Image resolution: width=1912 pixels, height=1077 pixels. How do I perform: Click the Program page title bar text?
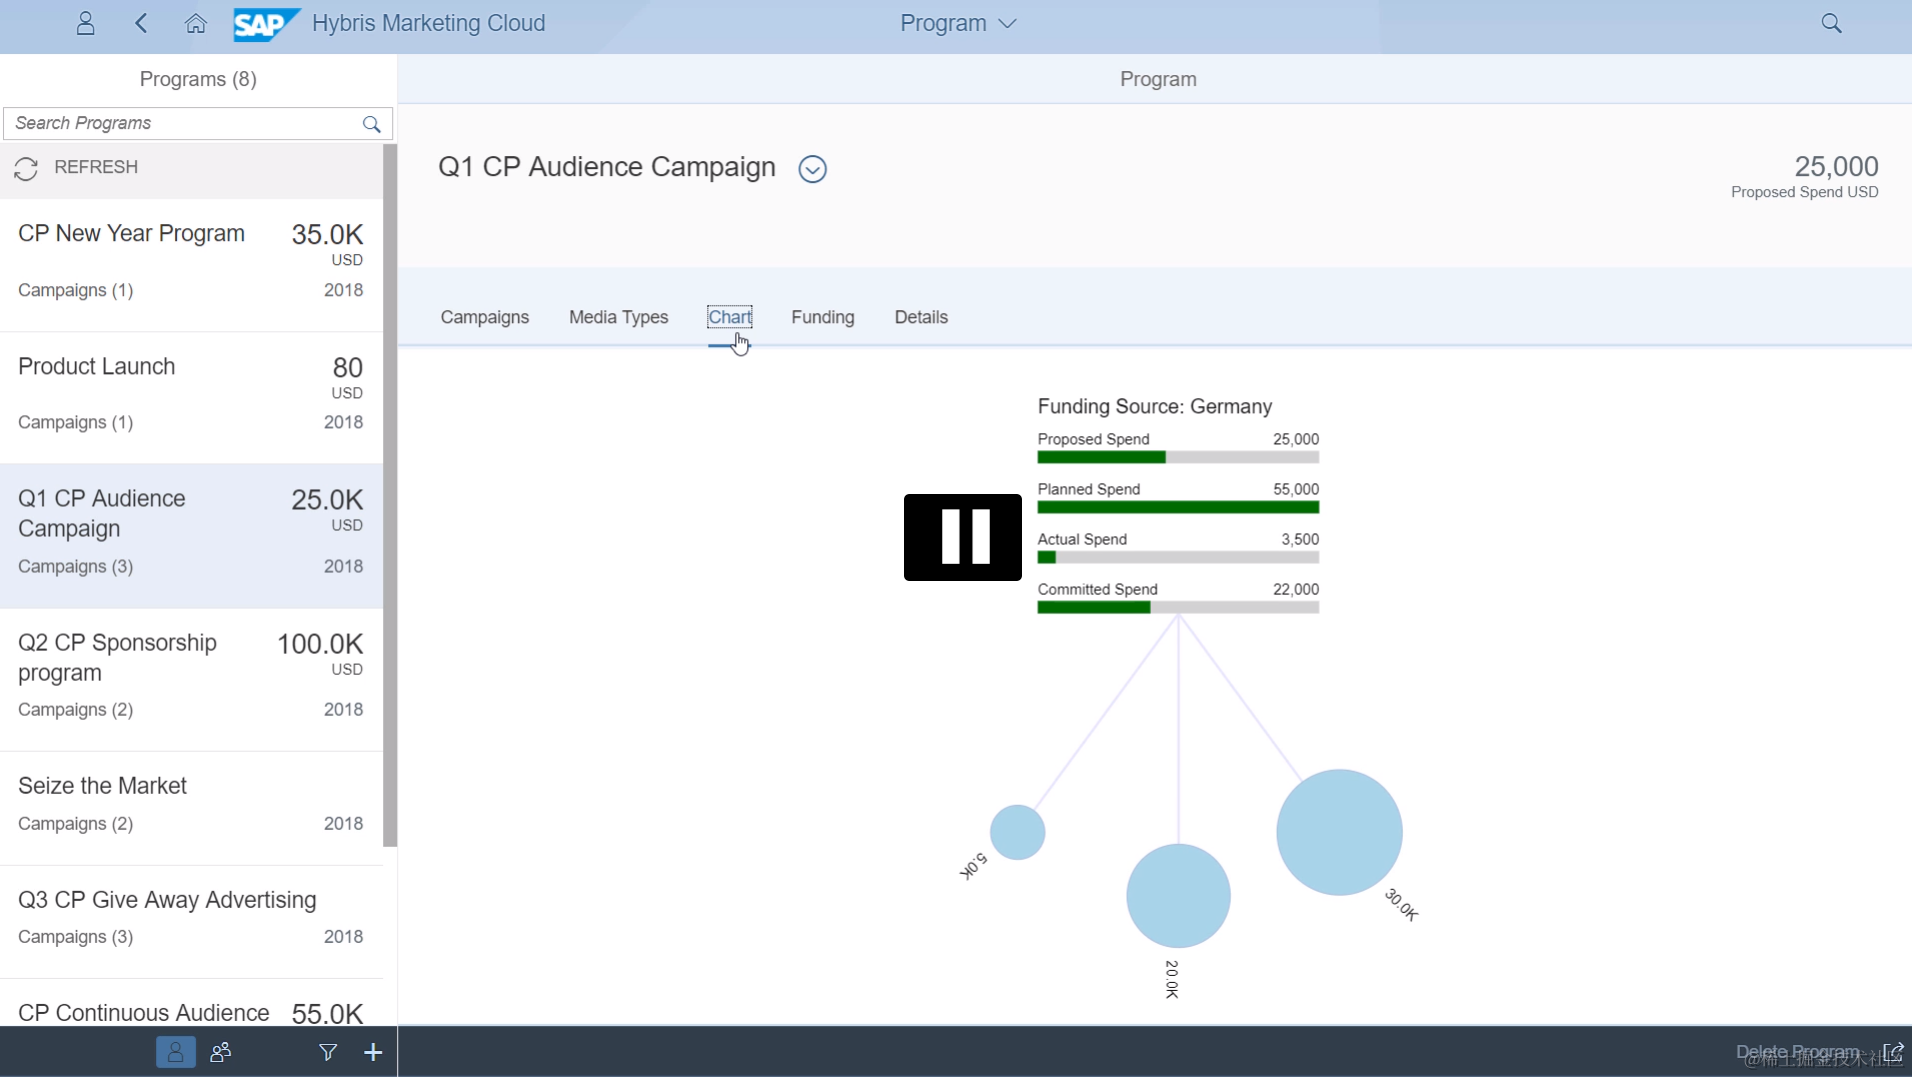point(1157,79)
